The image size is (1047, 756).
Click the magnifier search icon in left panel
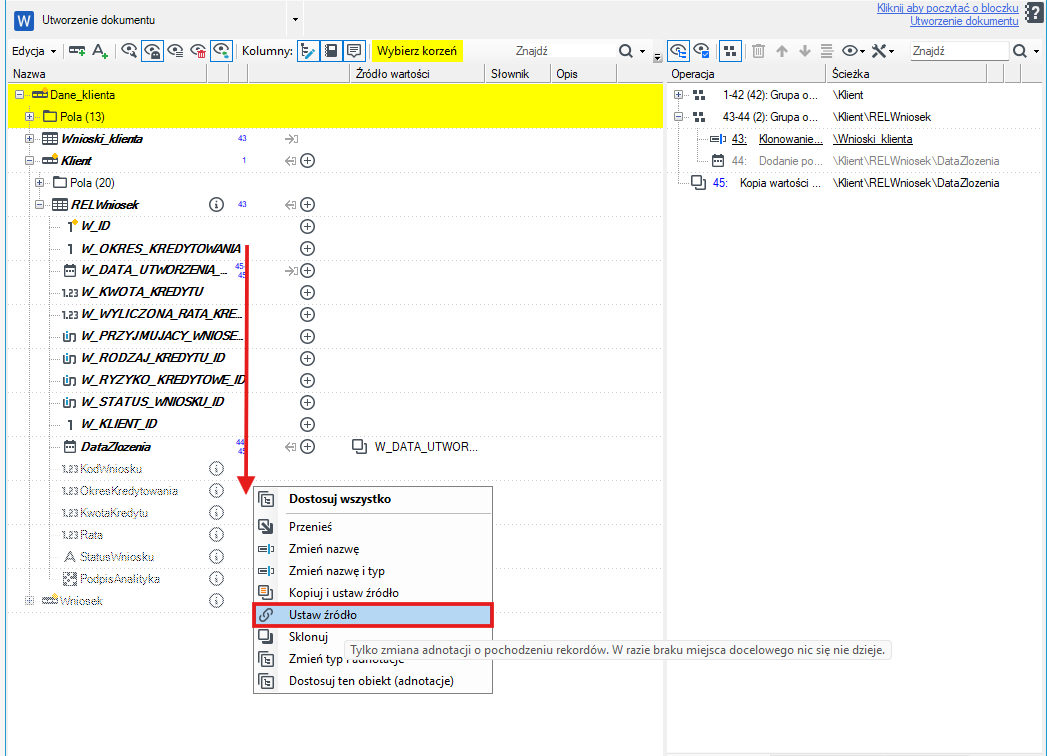pos(626,51)
